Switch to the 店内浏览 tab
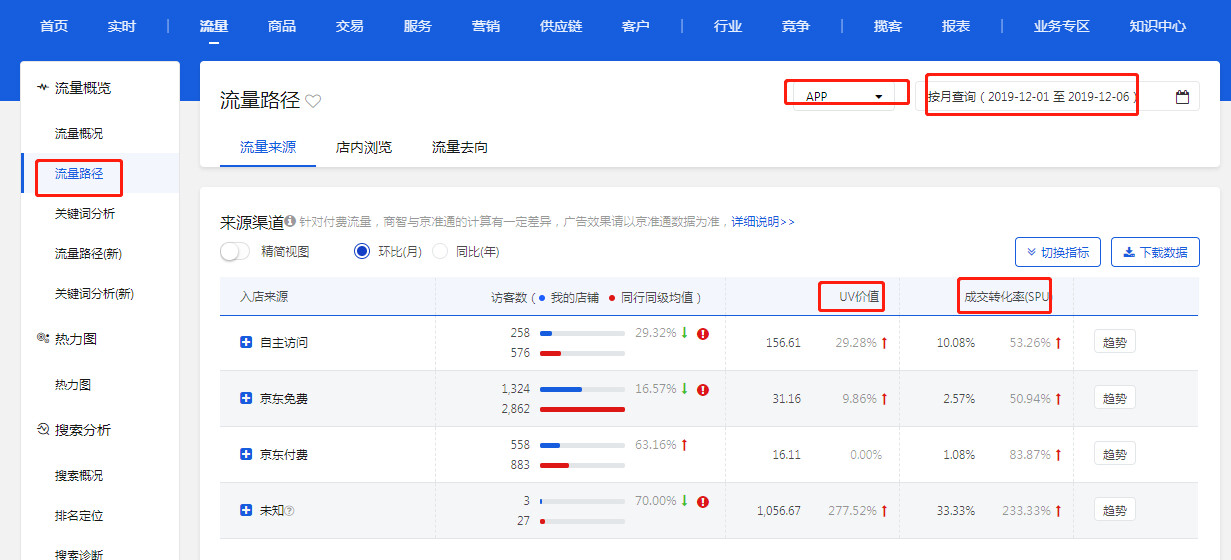 click(x=364, y=148)
